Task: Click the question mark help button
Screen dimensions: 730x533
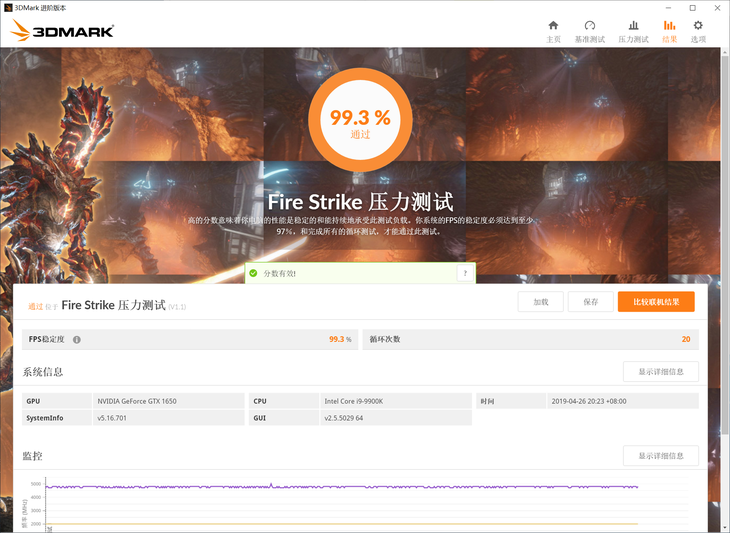Action: pyautogui.click(x=465, y=273)
